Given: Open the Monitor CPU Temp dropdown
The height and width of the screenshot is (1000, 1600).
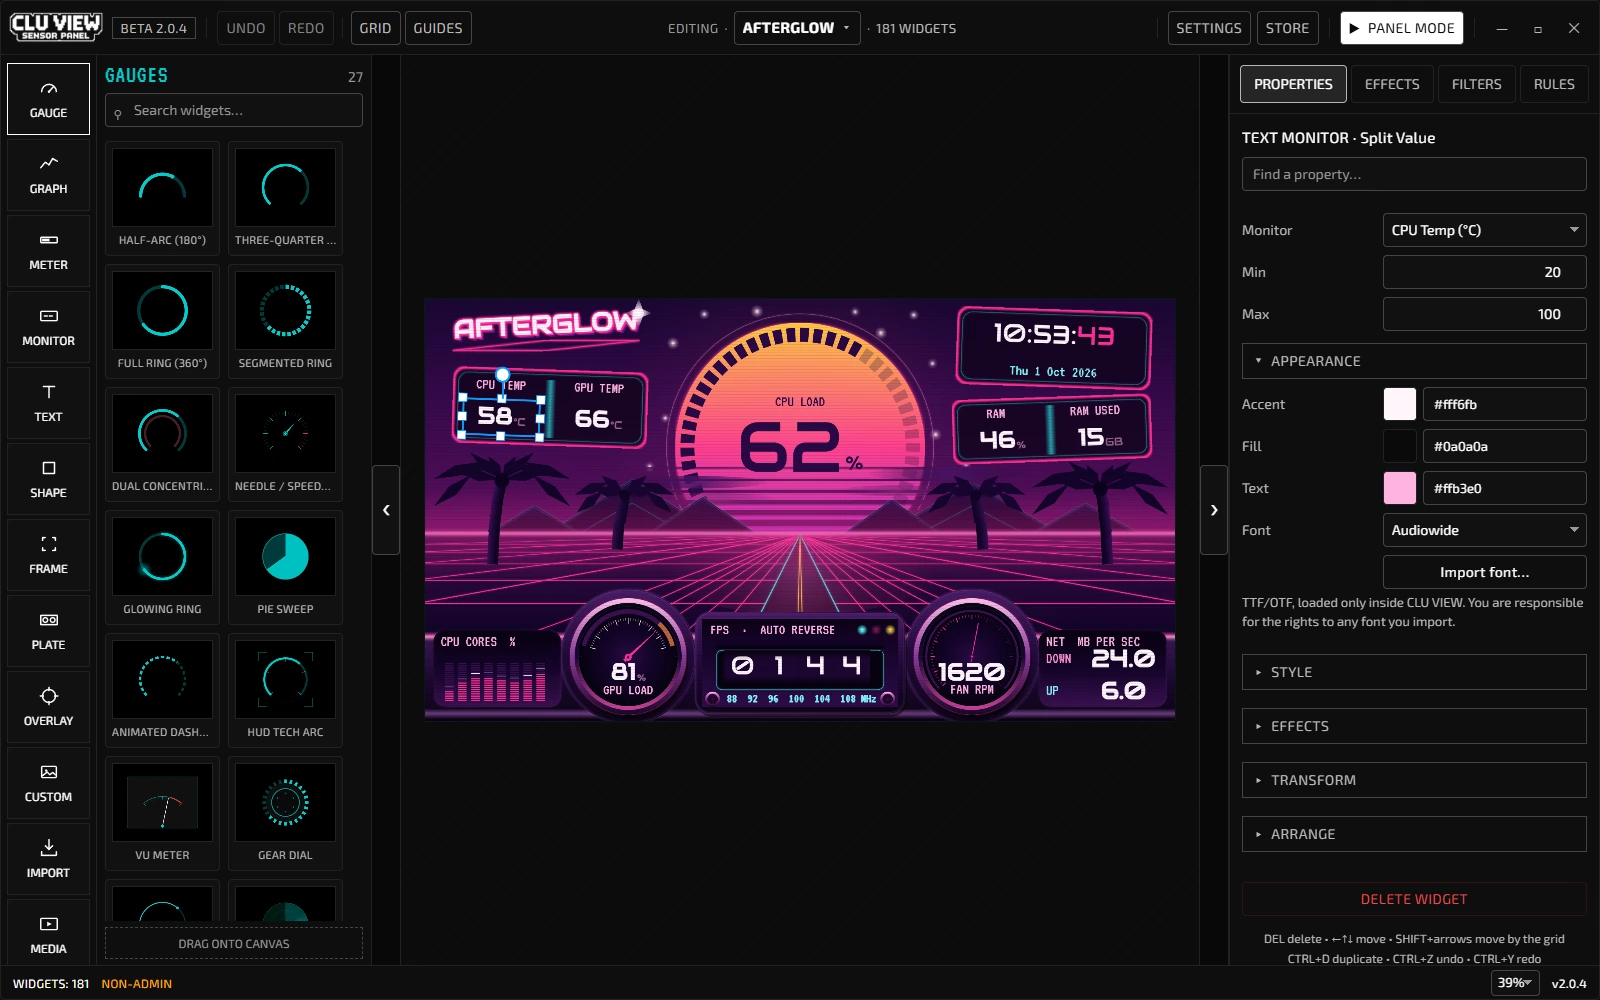Looking at the screenshot, I should point(1484,230).
